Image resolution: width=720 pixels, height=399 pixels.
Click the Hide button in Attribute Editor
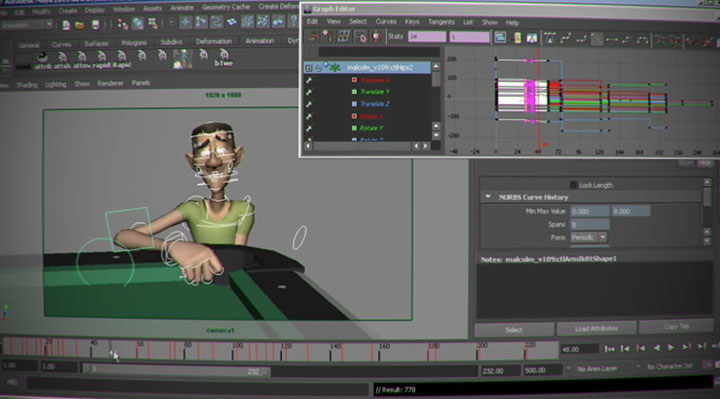704,163
